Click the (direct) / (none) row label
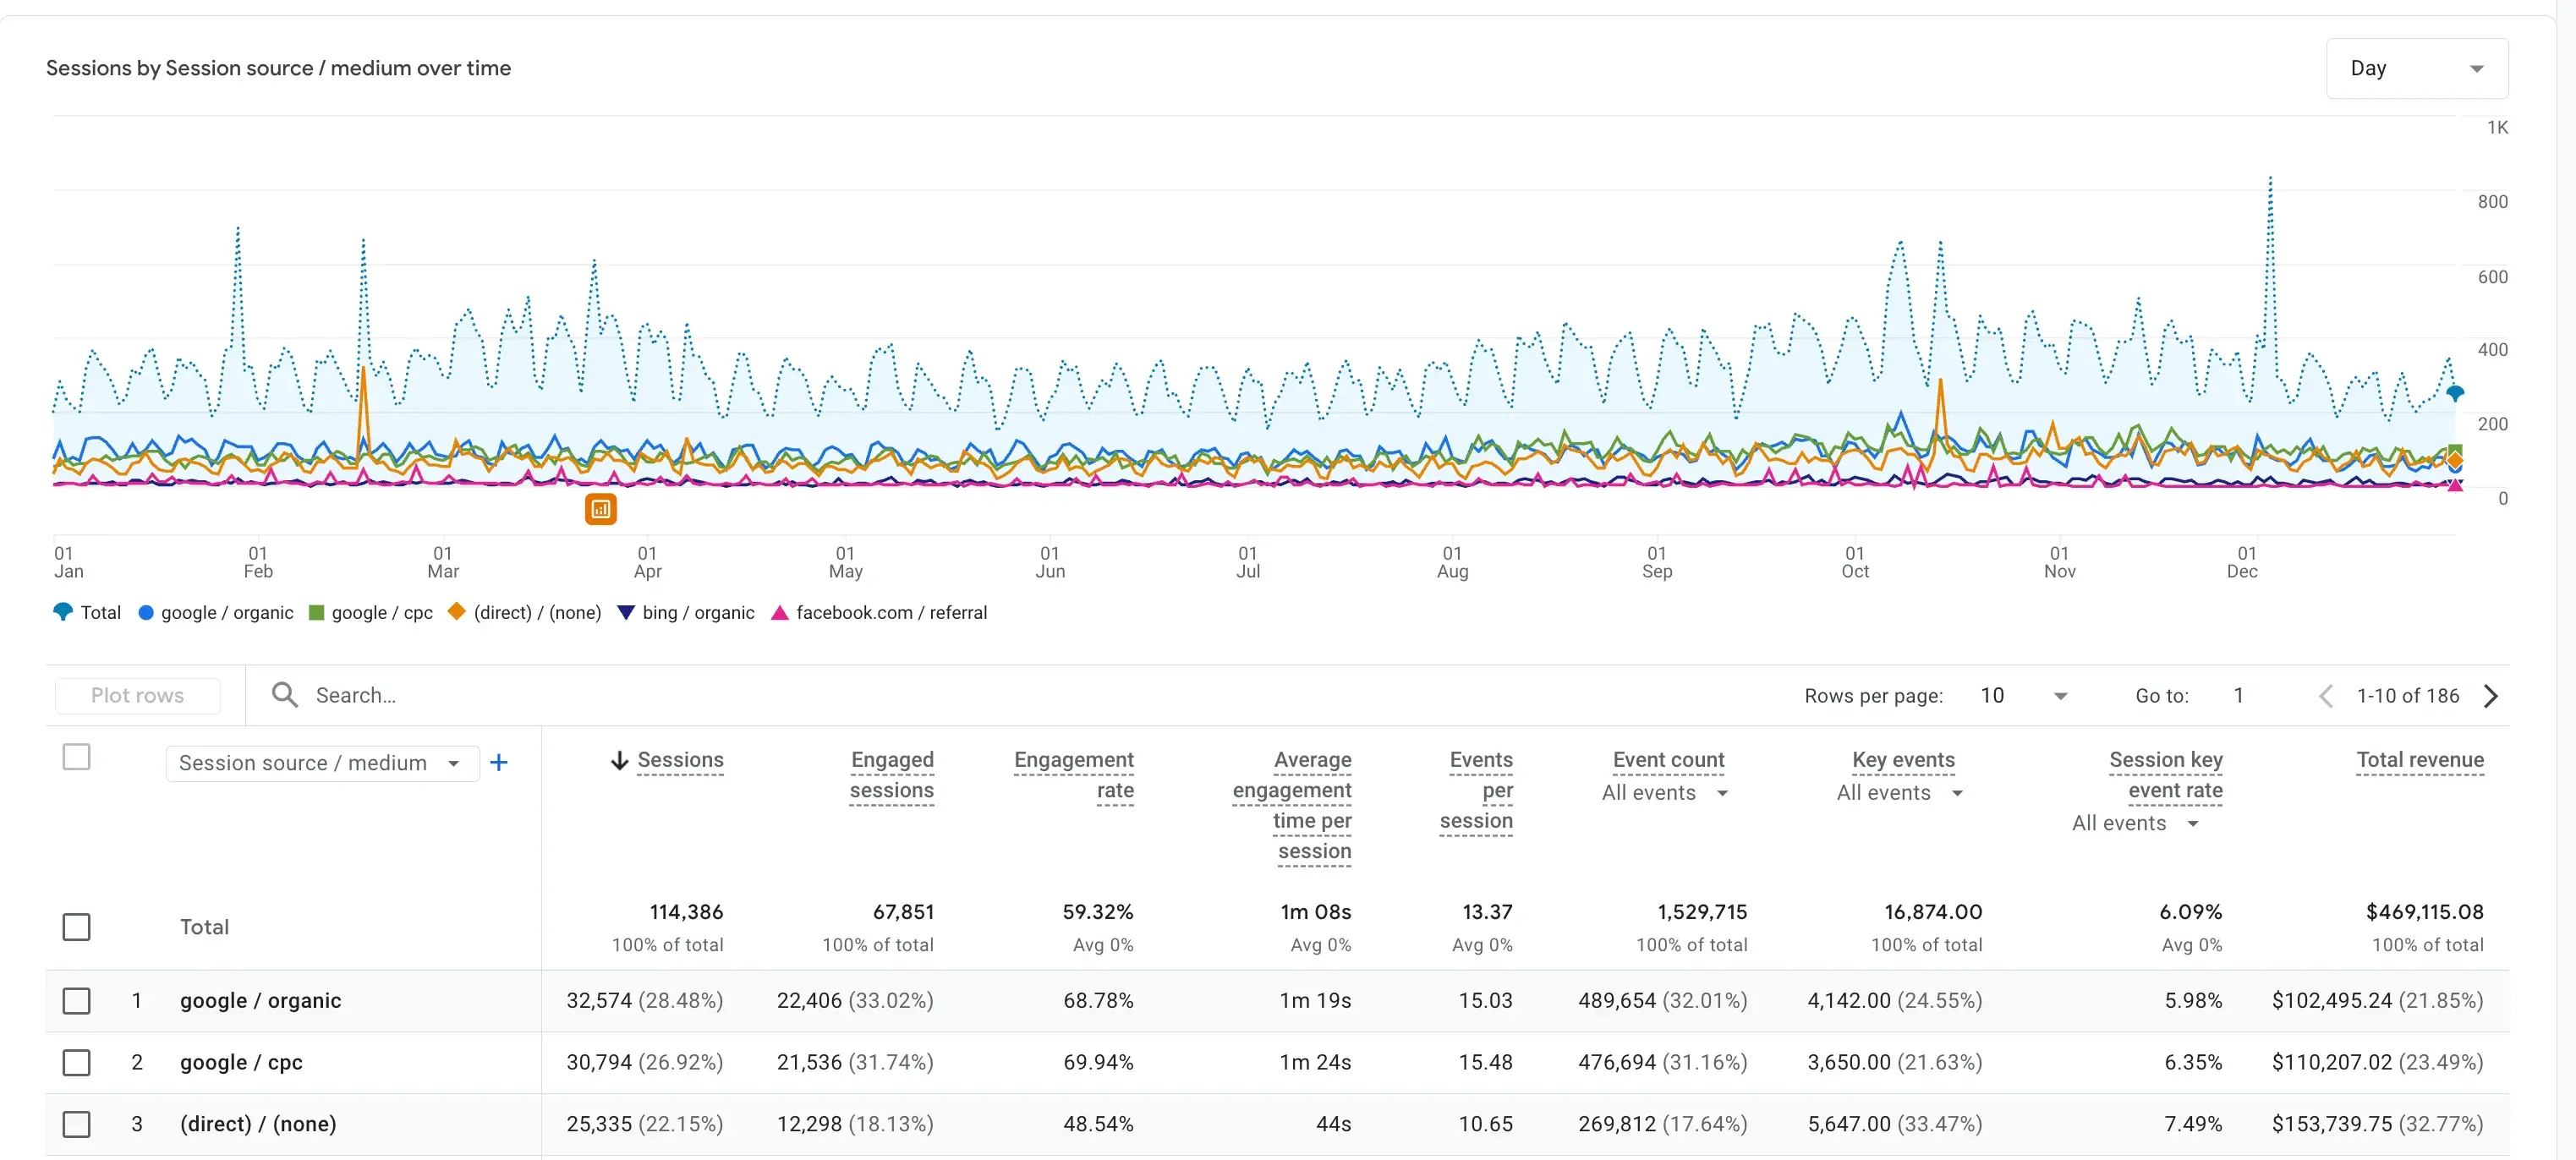 point(258,1124)
